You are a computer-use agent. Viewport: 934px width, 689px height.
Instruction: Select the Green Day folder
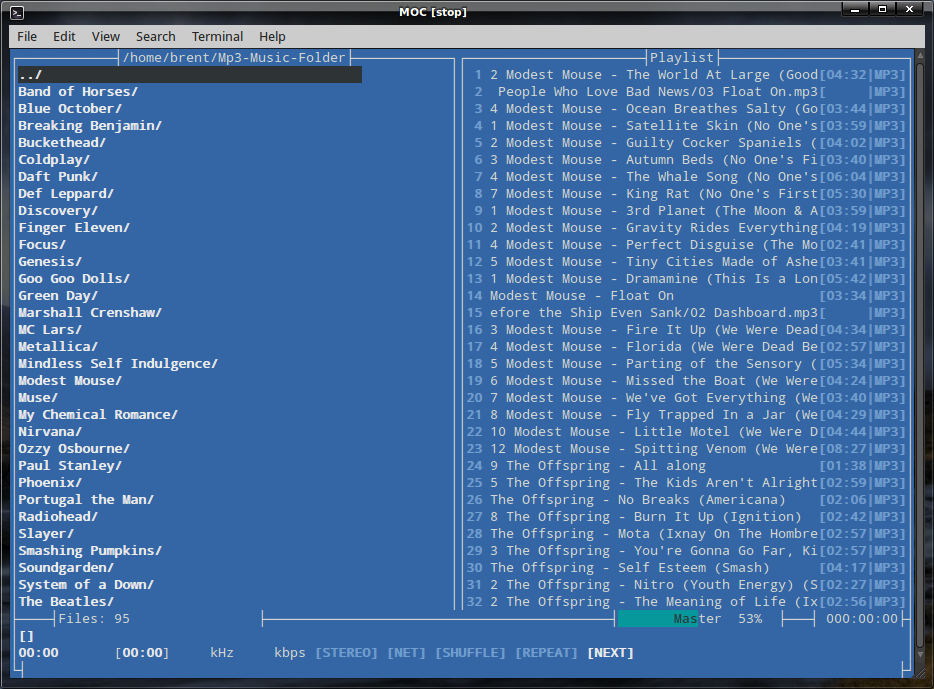(58, 296)
